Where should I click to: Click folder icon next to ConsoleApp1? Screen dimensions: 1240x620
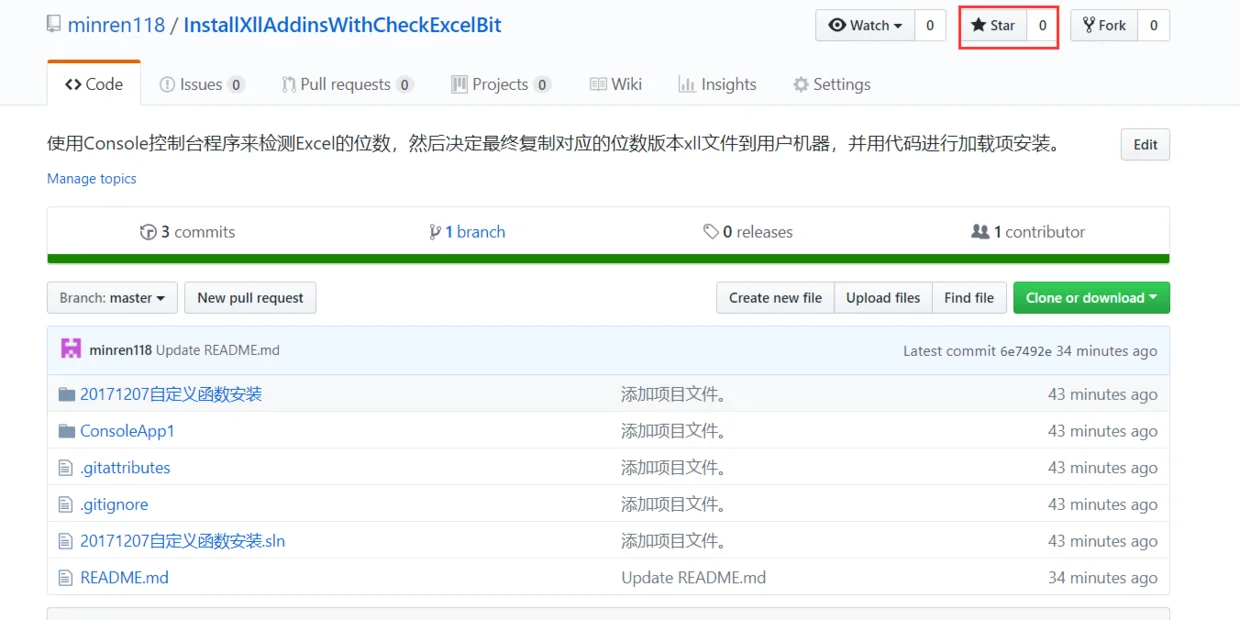pyautogui.click(x=67, y=431)
